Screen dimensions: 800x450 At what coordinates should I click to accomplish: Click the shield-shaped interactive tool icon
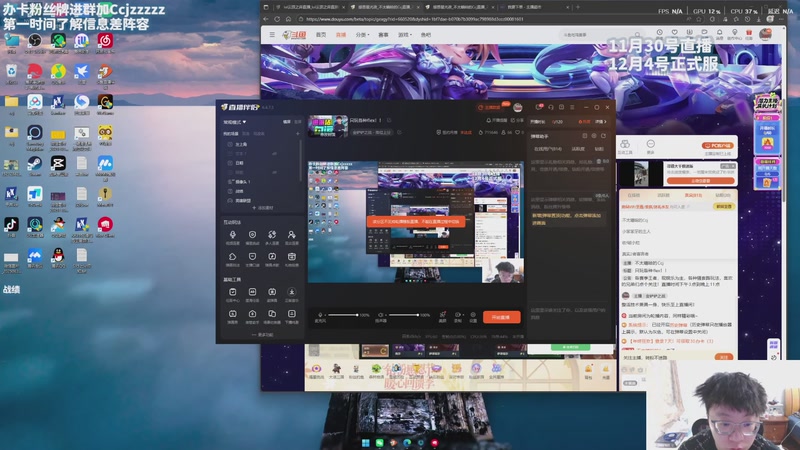point(252,257)
